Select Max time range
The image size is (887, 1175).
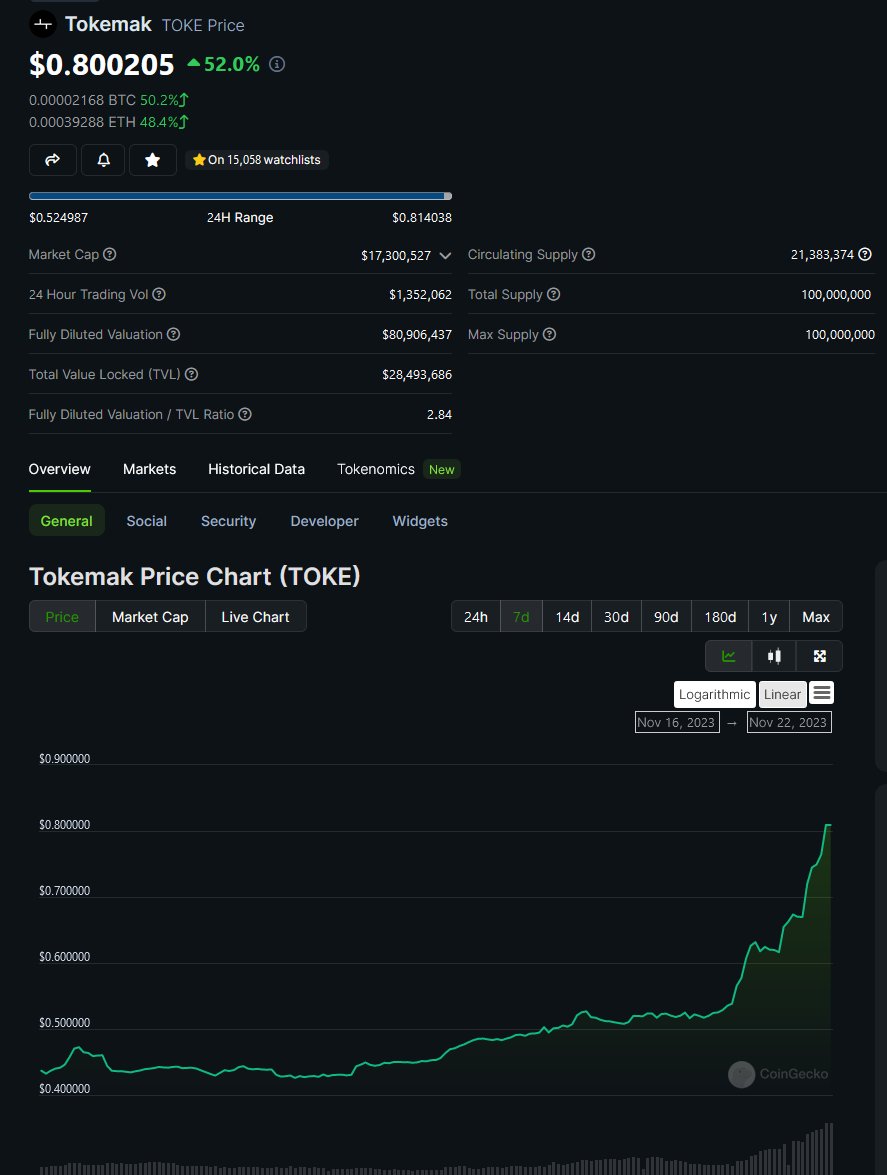click(x=816, y=617)
